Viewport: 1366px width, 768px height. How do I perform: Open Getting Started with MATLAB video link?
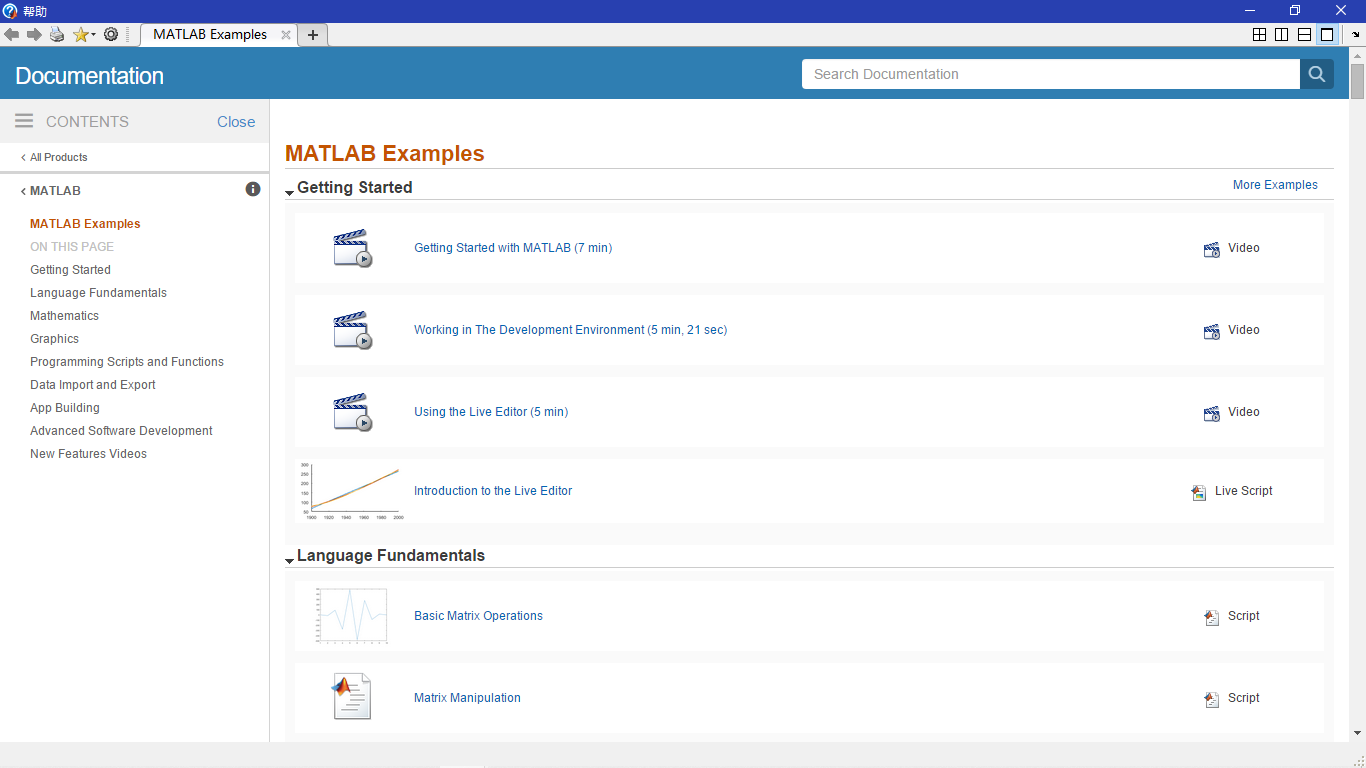(513, 248)
